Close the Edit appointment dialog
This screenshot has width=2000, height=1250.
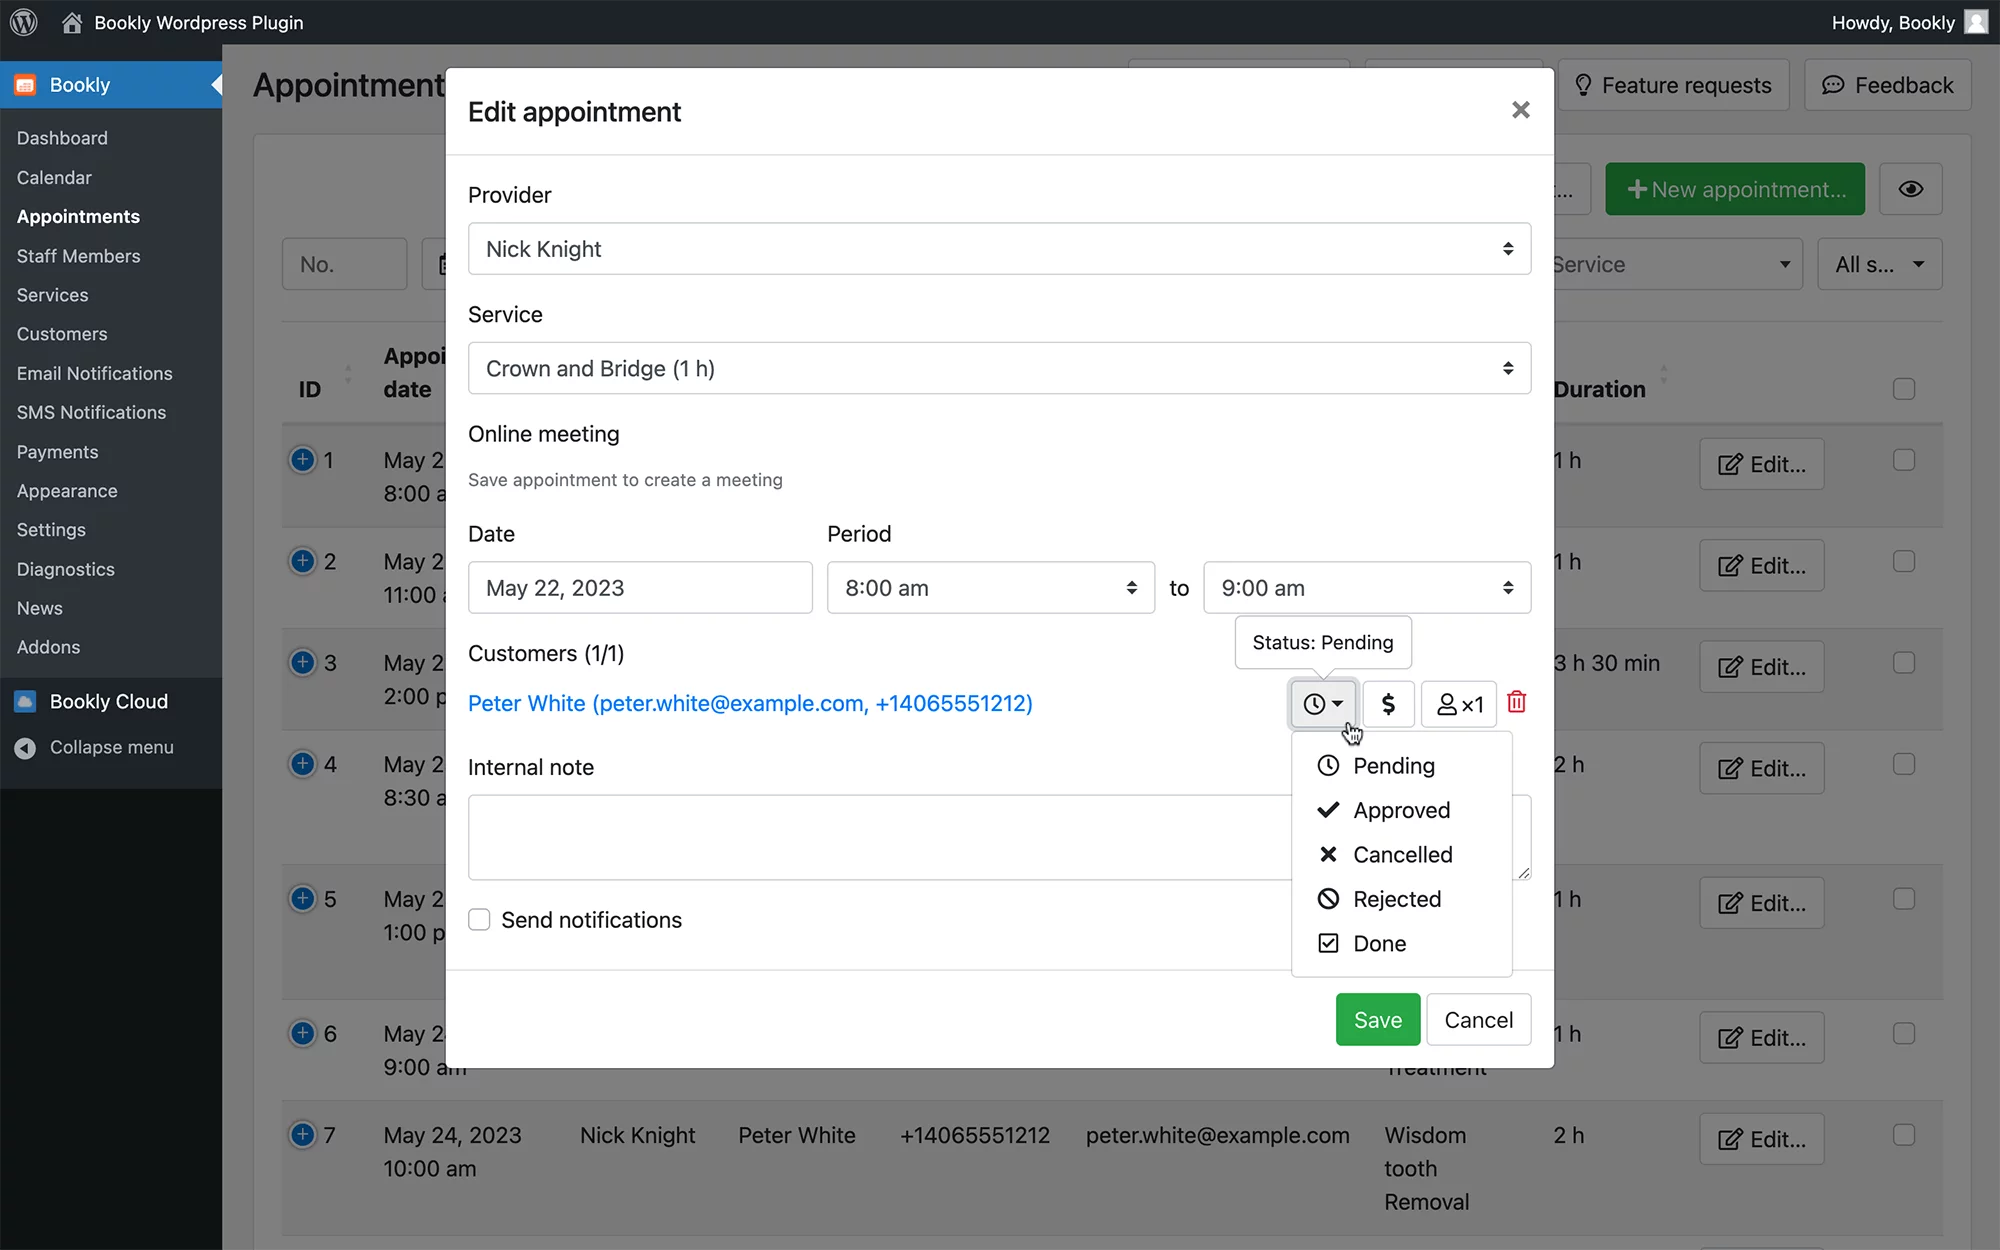pos(1521,110)
